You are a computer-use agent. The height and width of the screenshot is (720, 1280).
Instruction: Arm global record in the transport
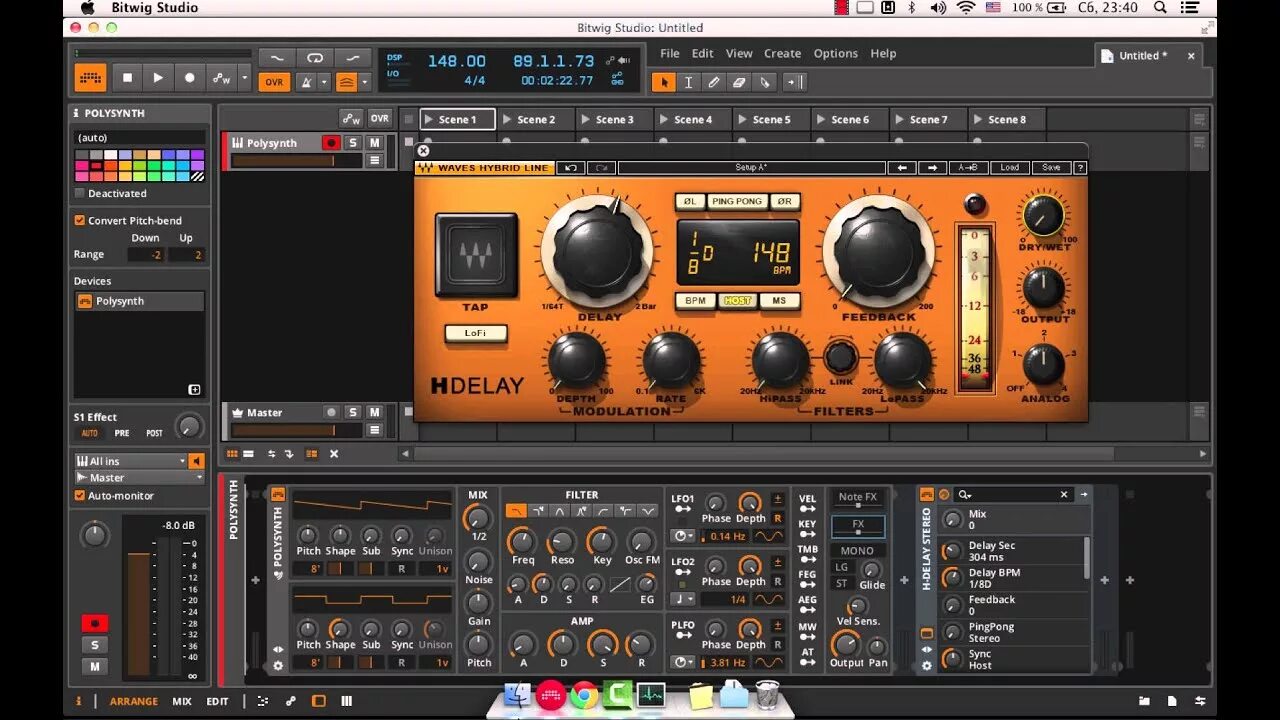point(189,77)
